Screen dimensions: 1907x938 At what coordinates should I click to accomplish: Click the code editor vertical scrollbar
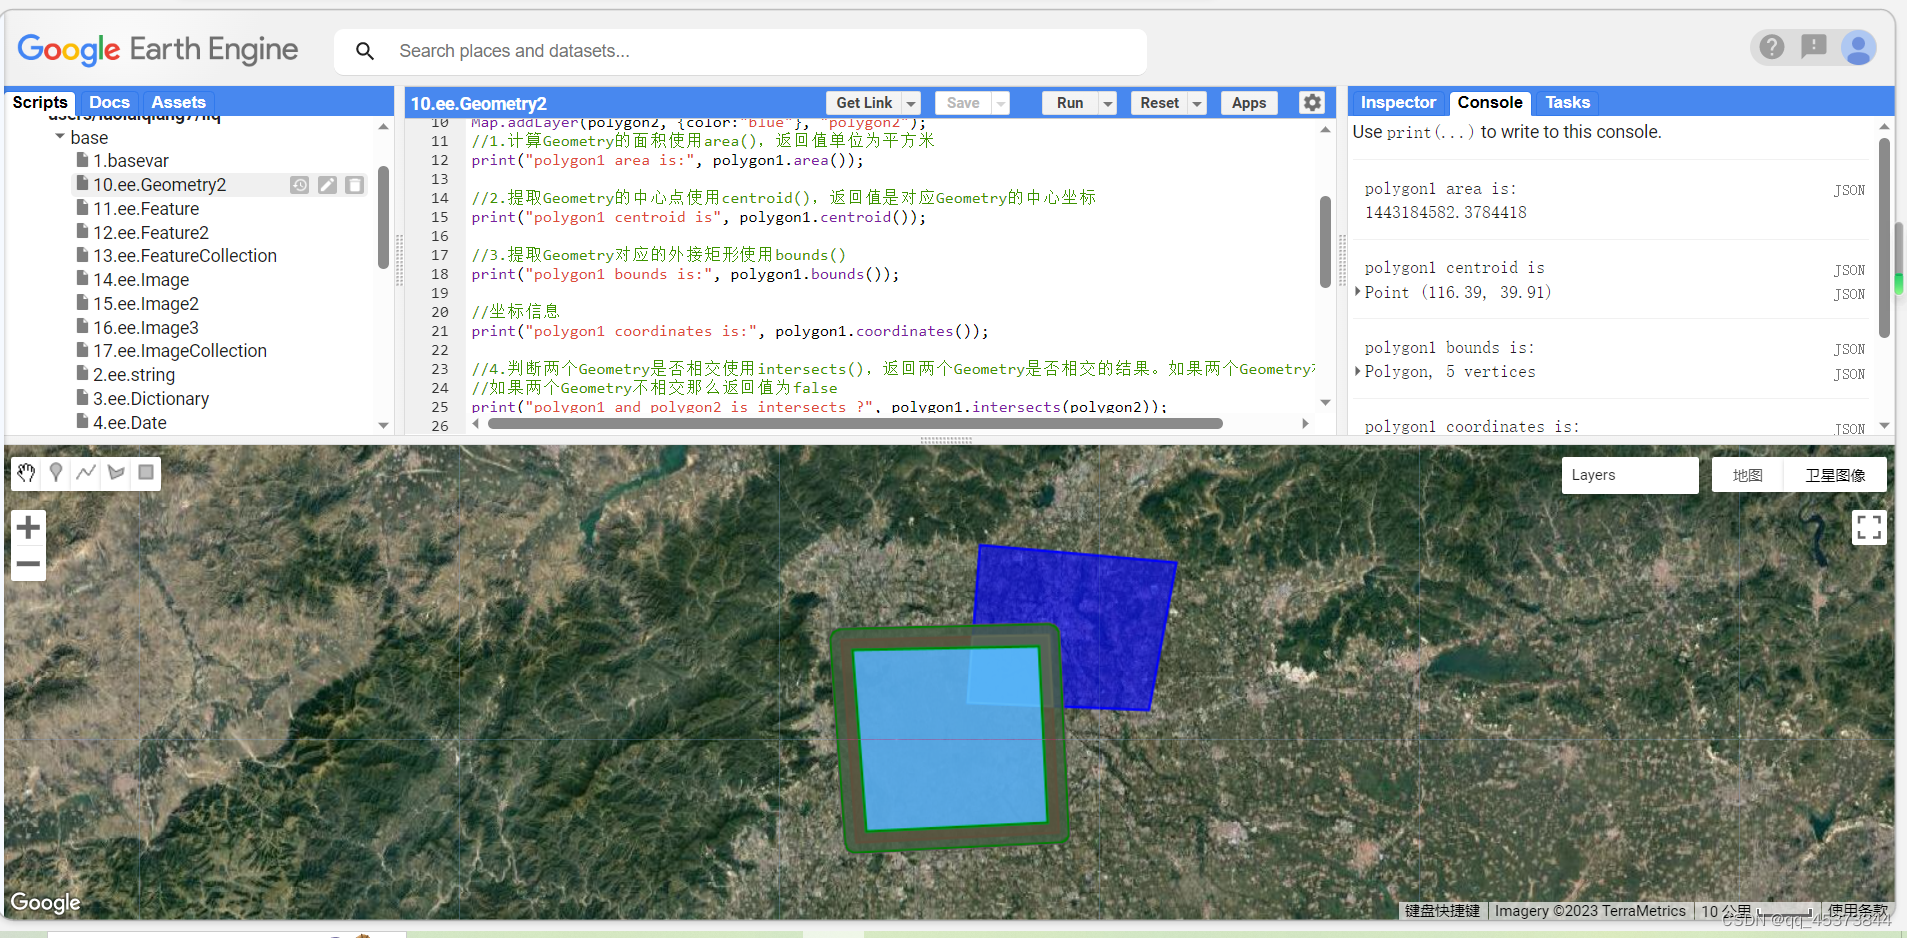1325,241
